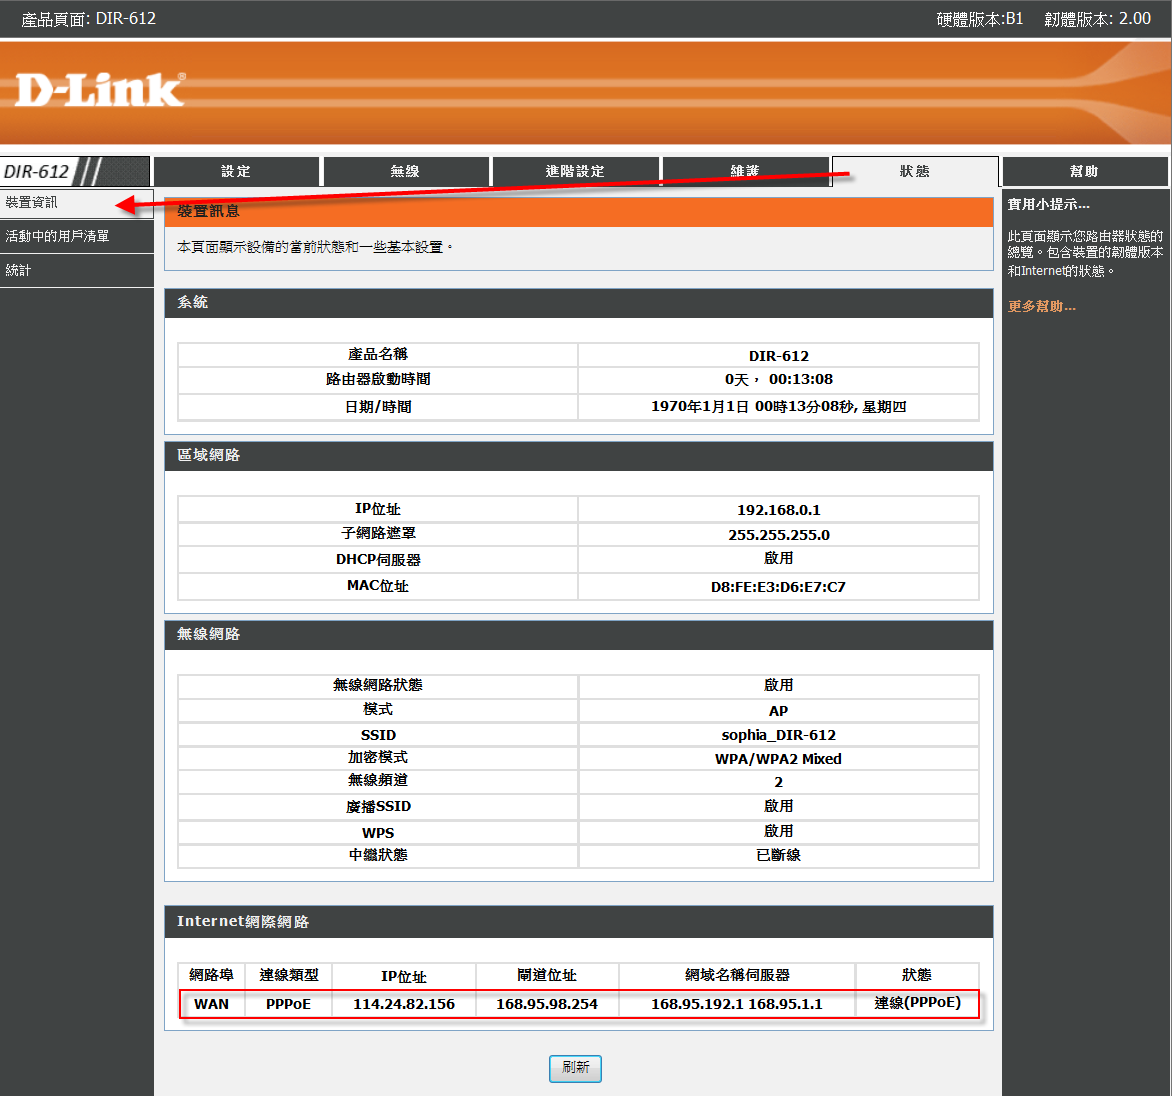The image size is (1172, 1096).
Task: Switch to the 無線 tab
Action: click(405, 171)
